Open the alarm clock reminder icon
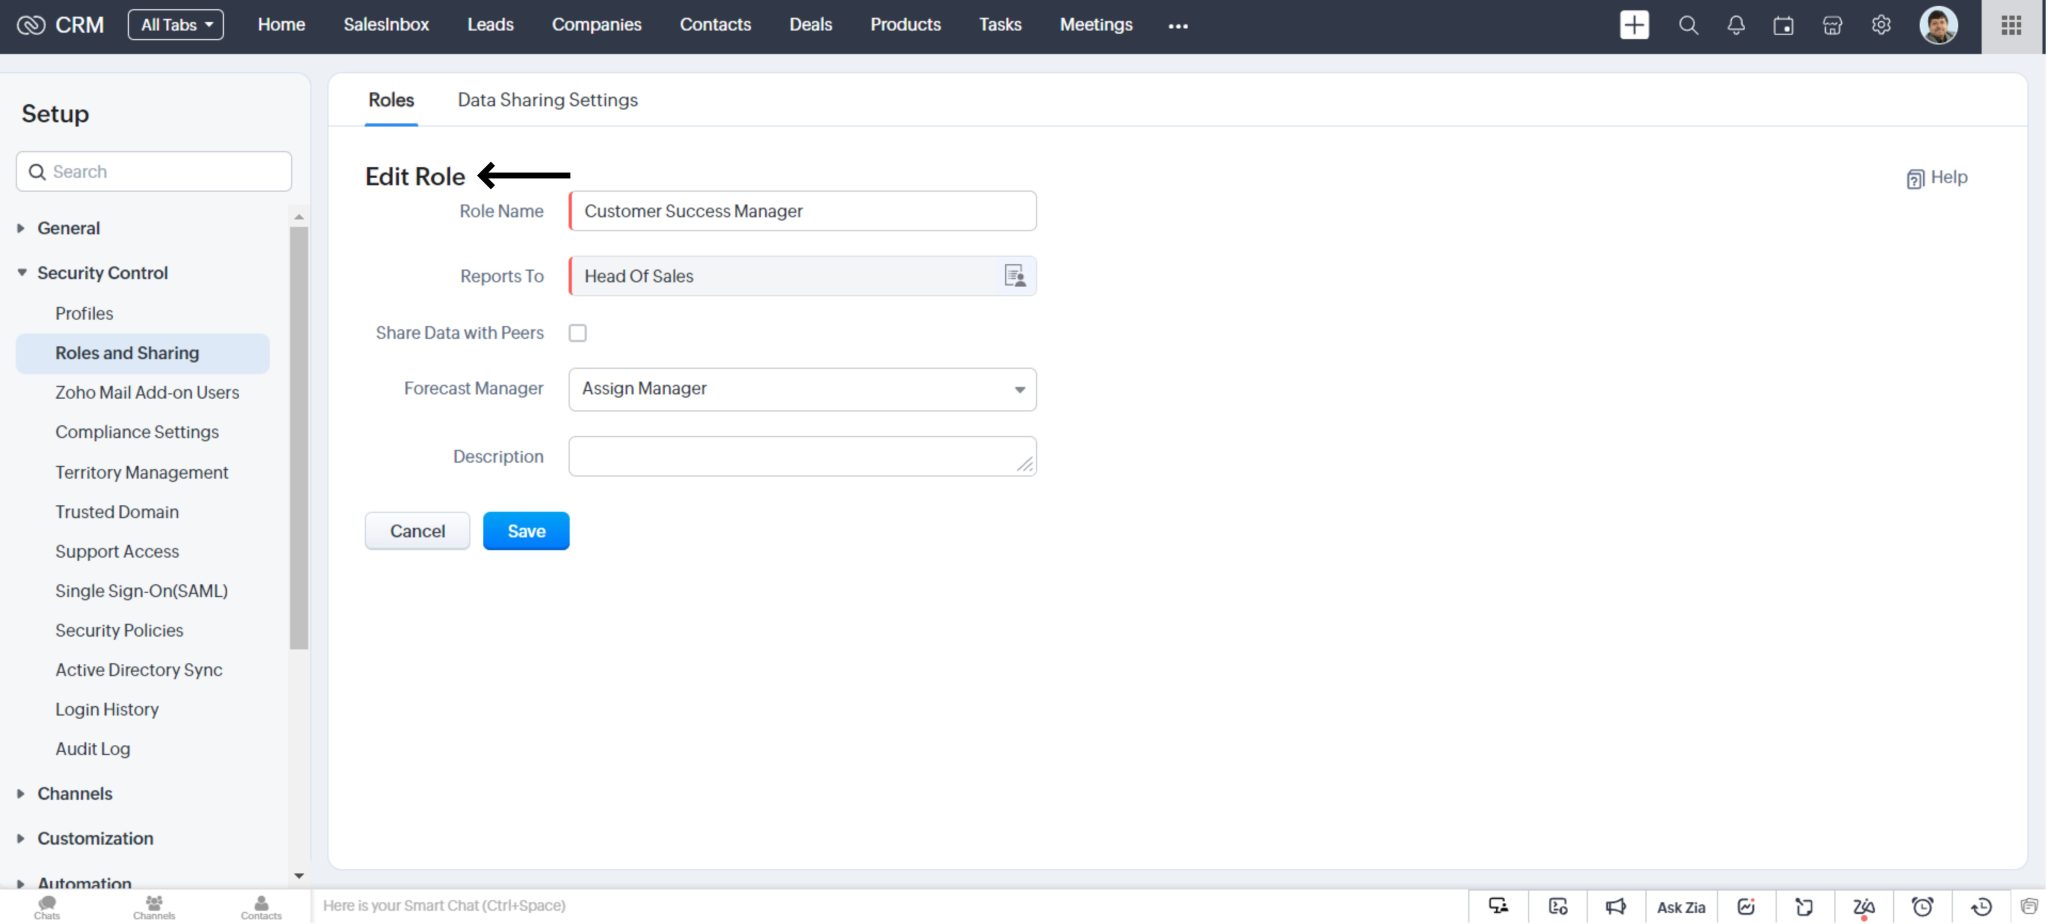The width and height of the screenshot is (2048, 924). [x=1919, y=906]
